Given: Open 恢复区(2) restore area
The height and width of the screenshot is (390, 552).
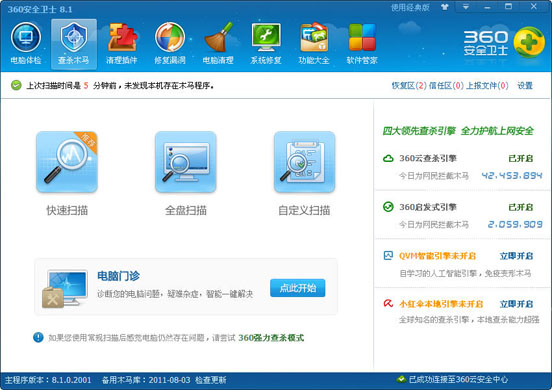Looking at the screenshot, I should point(409,86).
